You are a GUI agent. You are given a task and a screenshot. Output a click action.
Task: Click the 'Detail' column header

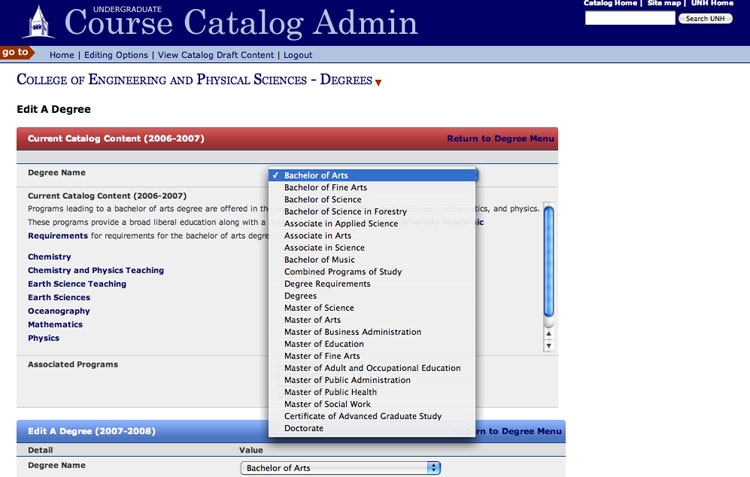click(x=40, y=450)
